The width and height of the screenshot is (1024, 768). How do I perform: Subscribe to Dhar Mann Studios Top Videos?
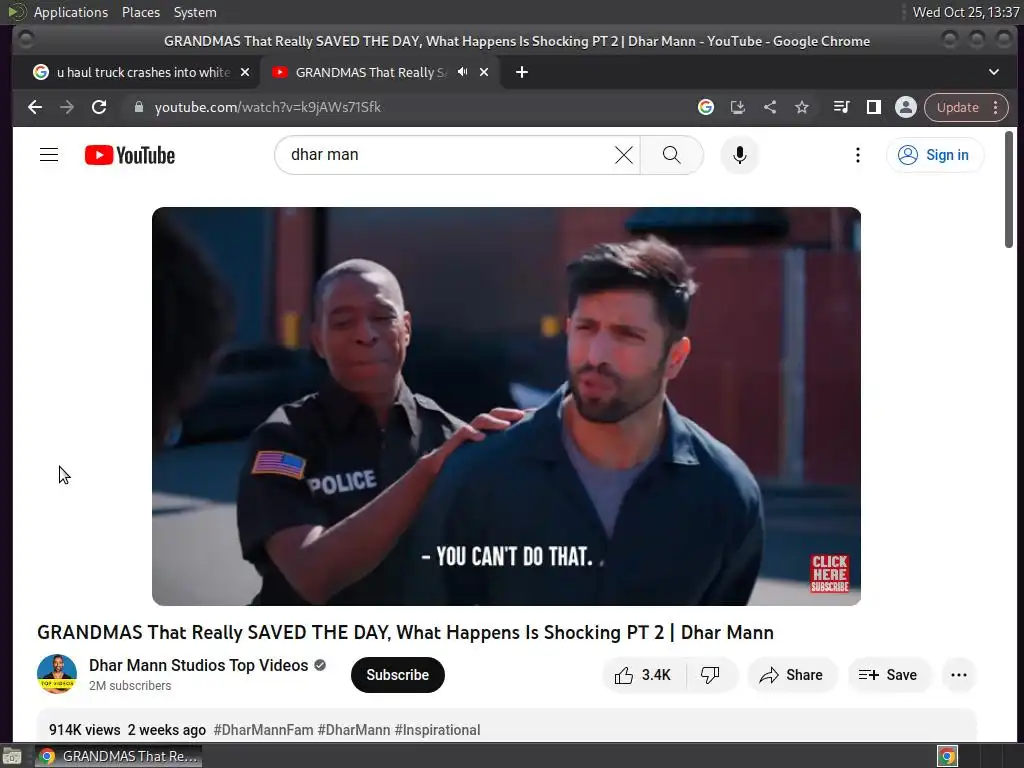[x=398, y=675]
